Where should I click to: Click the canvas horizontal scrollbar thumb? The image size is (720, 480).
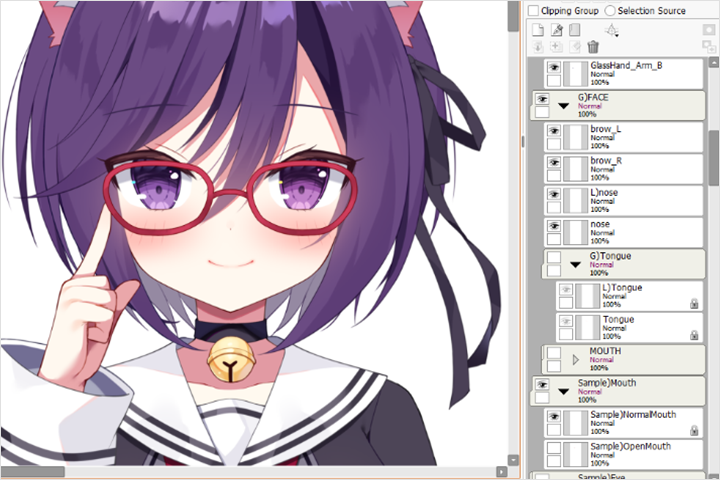(33, 472)
